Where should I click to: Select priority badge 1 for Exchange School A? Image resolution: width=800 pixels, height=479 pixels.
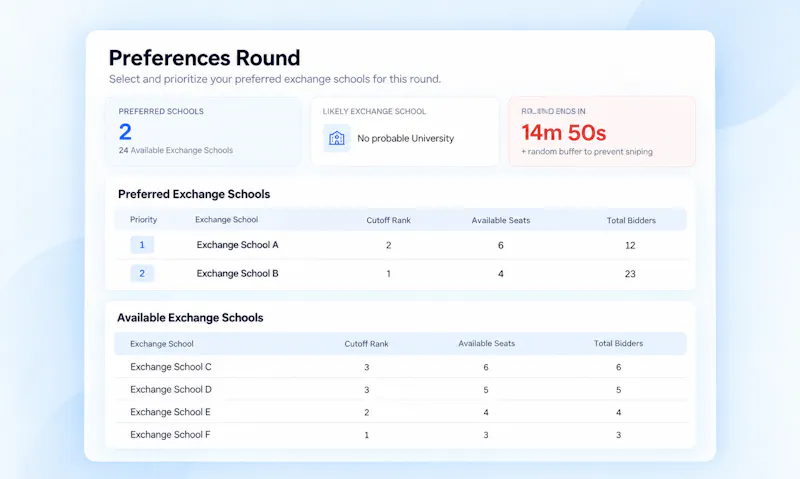click(142, 245)
